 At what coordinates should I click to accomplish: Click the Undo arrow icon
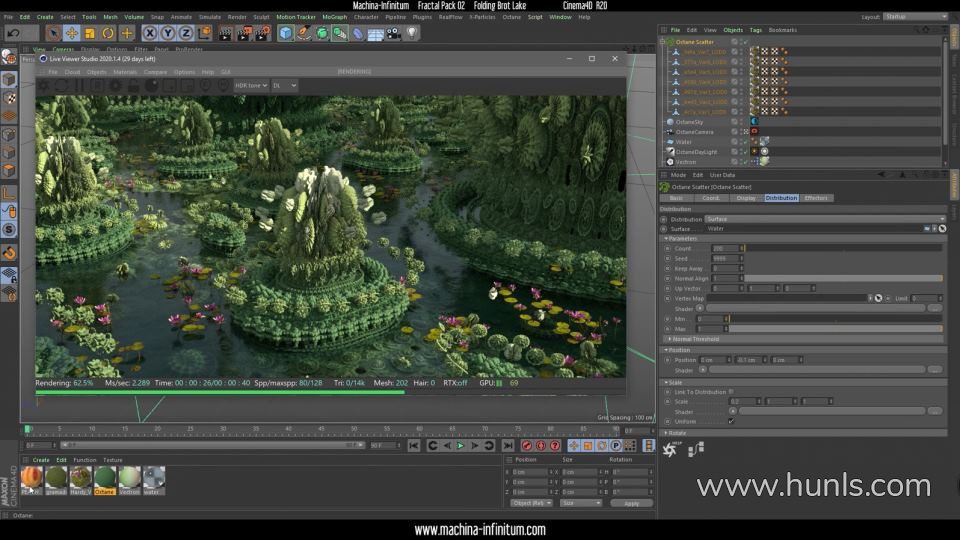point(13,33)
